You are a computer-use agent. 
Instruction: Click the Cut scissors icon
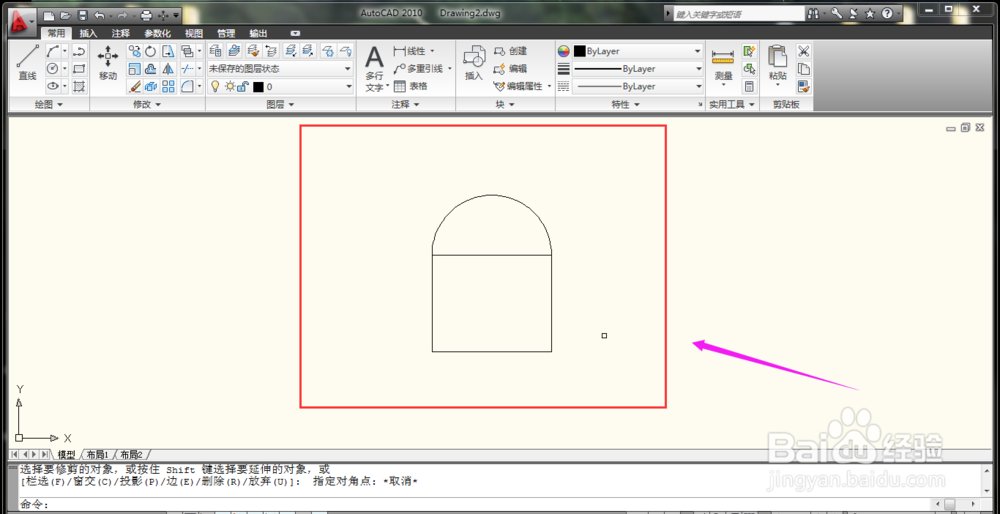tap(804, 51)
